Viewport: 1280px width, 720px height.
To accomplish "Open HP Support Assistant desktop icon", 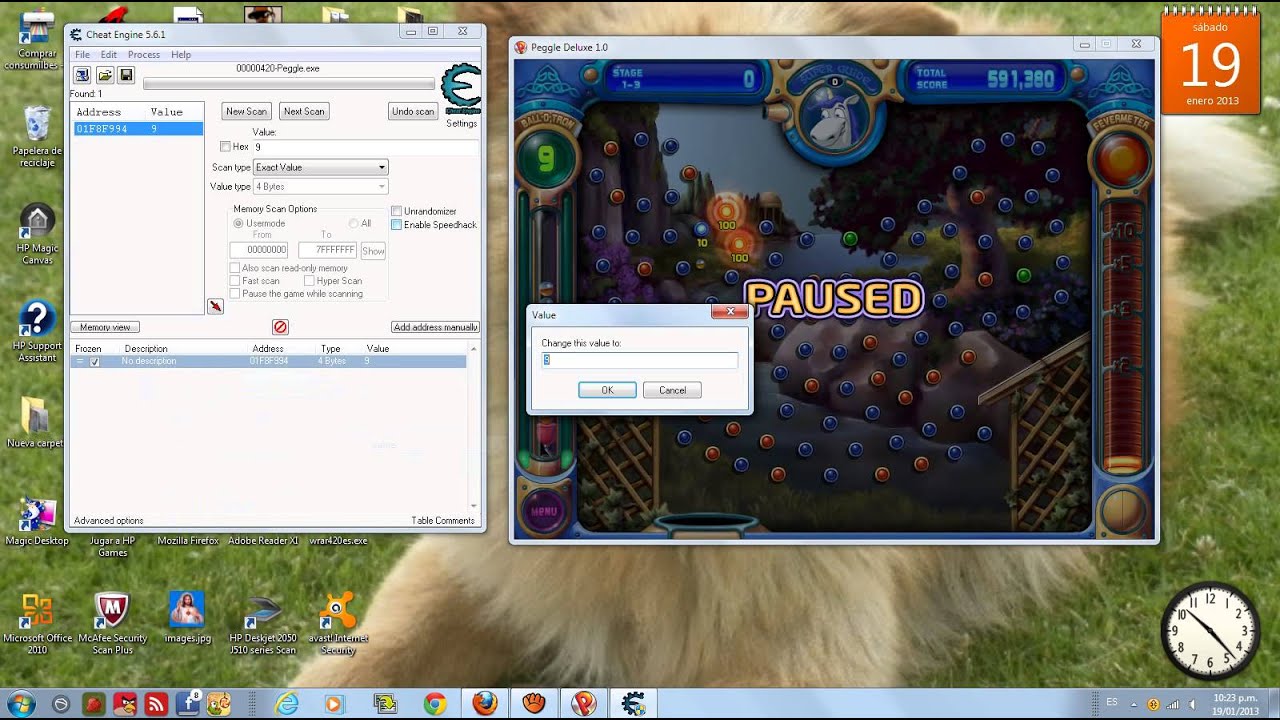I will [37, 331].
